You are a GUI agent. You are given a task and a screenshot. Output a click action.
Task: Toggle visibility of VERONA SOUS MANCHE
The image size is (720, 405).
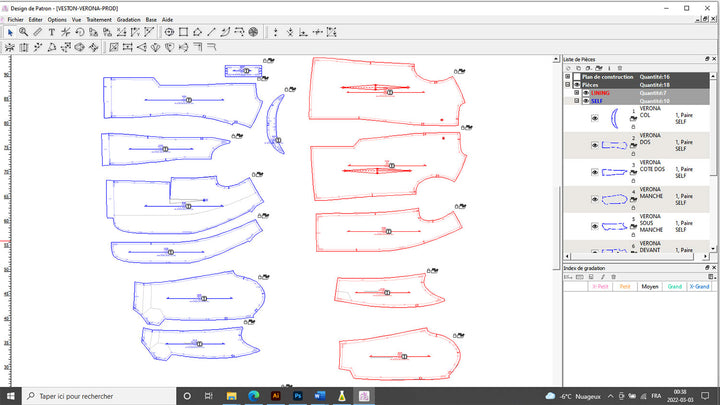click(595, 226)
